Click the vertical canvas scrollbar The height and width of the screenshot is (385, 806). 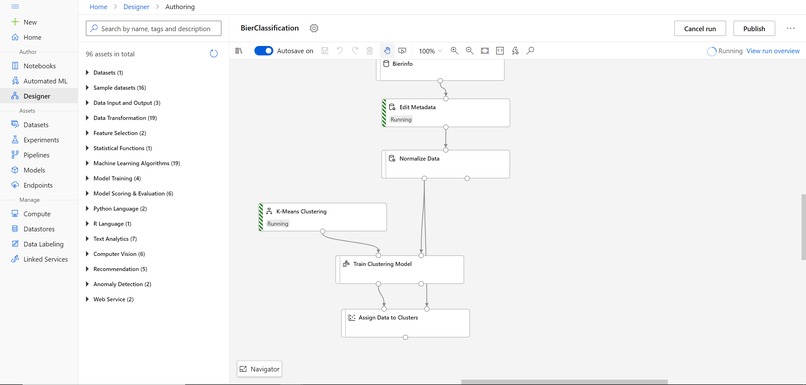[803, 227]
